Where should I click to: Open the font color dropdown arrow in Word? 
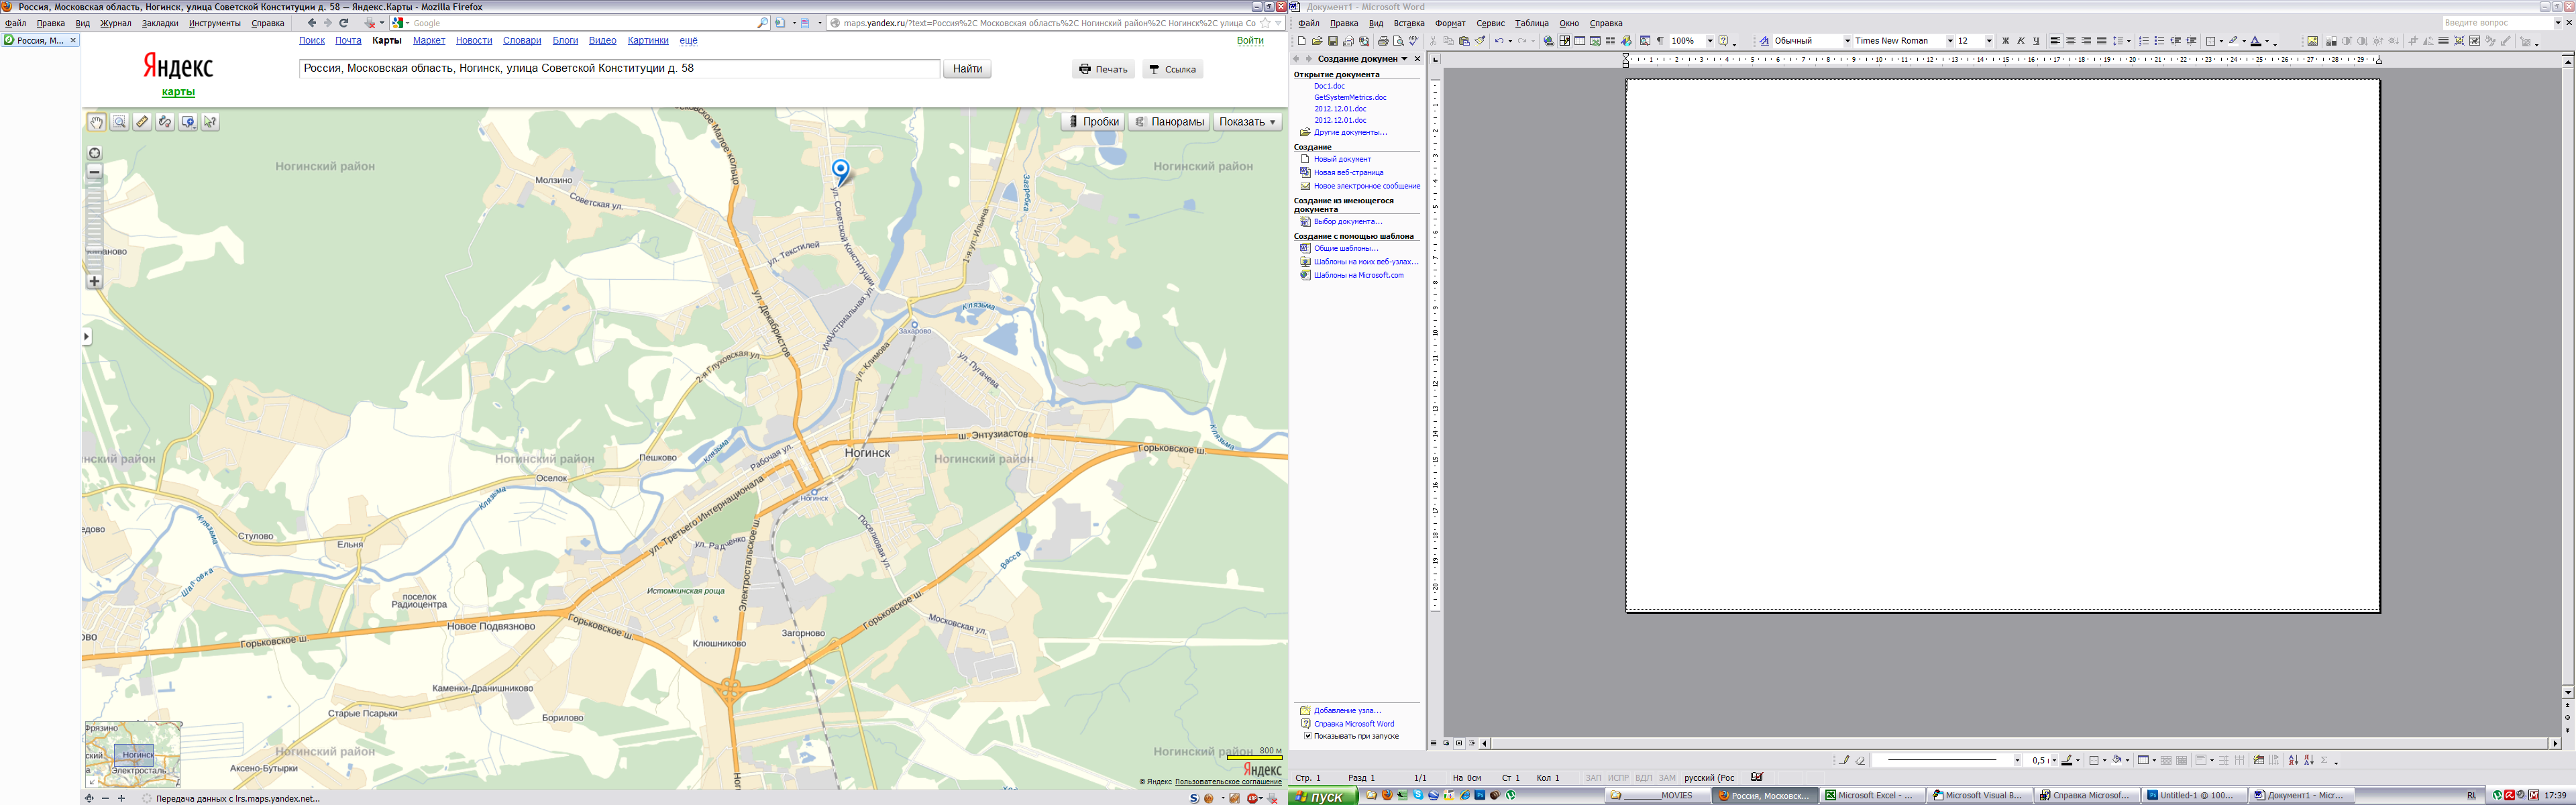click(x=2267, y=41)
